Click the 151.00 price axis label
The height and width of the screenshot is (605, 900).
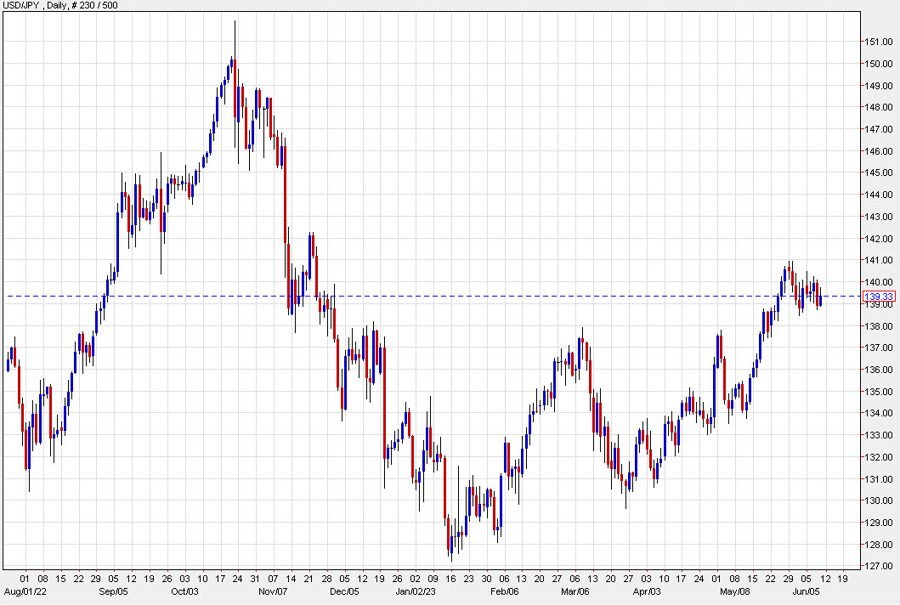pos(876,42)
